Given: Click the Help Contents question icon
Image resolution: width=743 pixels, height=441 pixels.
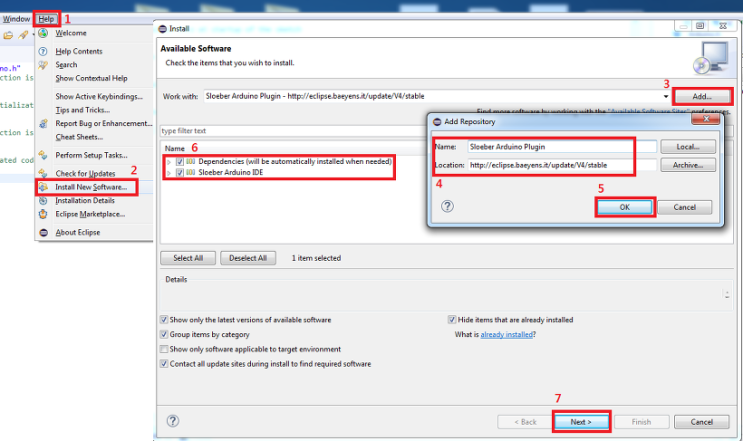Looking at the screenshot, I should tap(43, 51).
